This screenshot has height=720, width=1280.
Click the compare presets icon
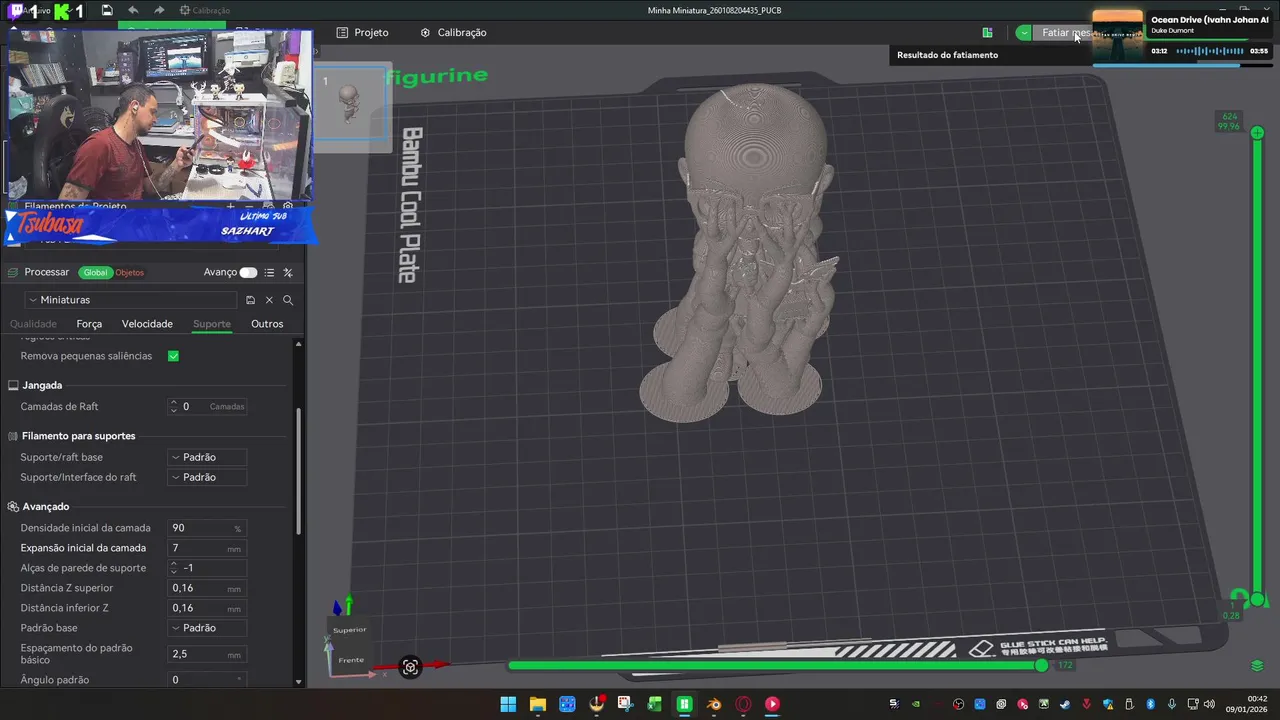click(288, 272)
